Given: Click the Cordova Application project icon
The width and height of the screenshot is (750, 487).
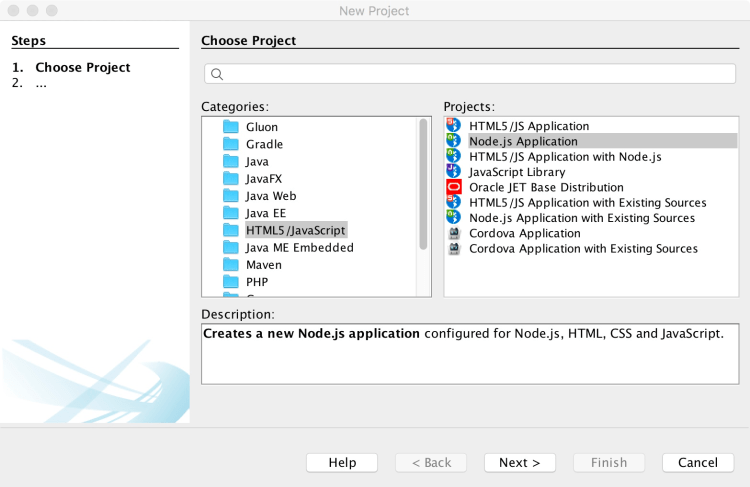Looking at the screenshot, I should click(454, 233).
